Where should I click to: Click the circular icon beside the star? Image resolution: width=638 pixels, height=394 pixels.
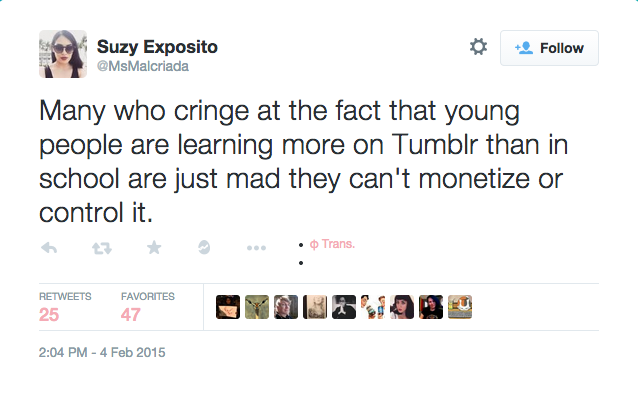204,247
